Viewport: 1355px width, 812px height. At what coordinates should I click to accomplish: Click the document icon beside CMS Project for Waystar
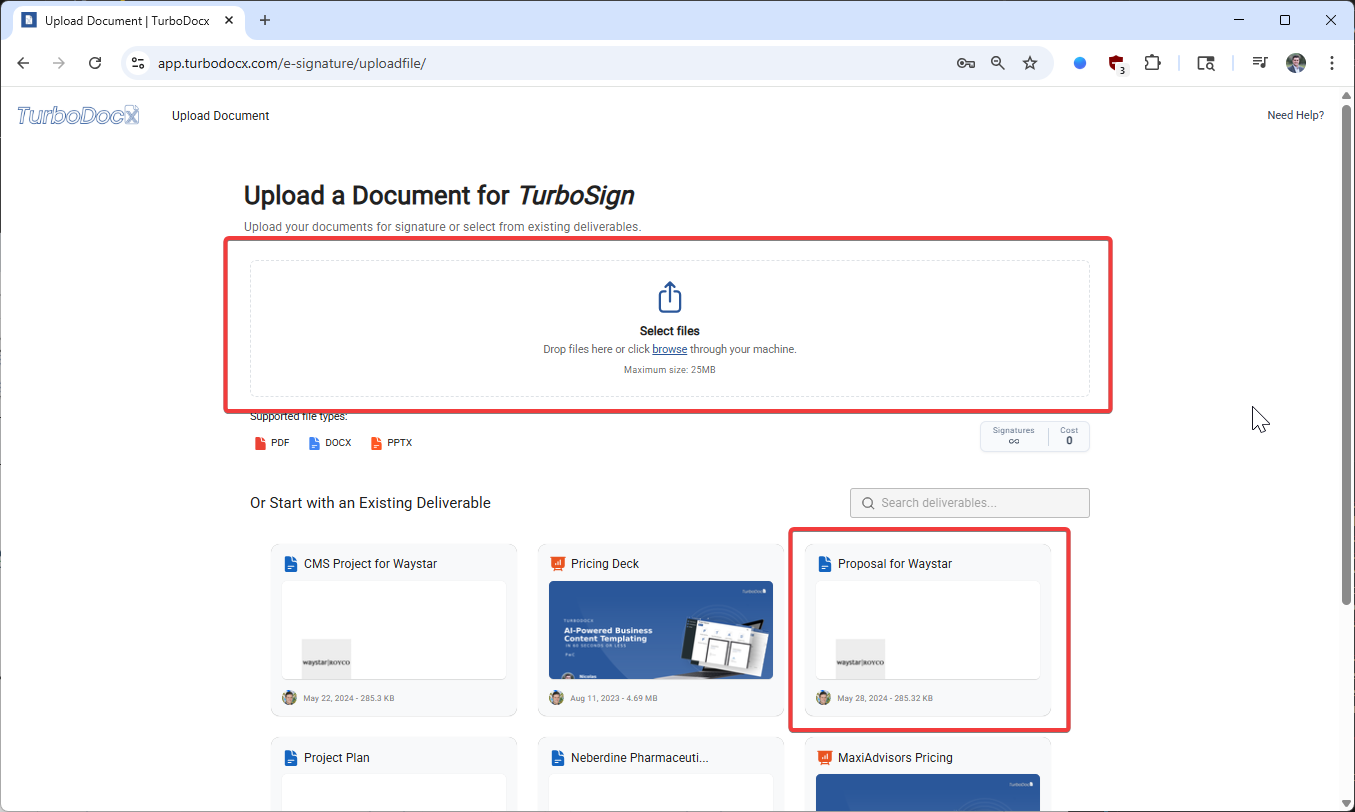(291, 564)
